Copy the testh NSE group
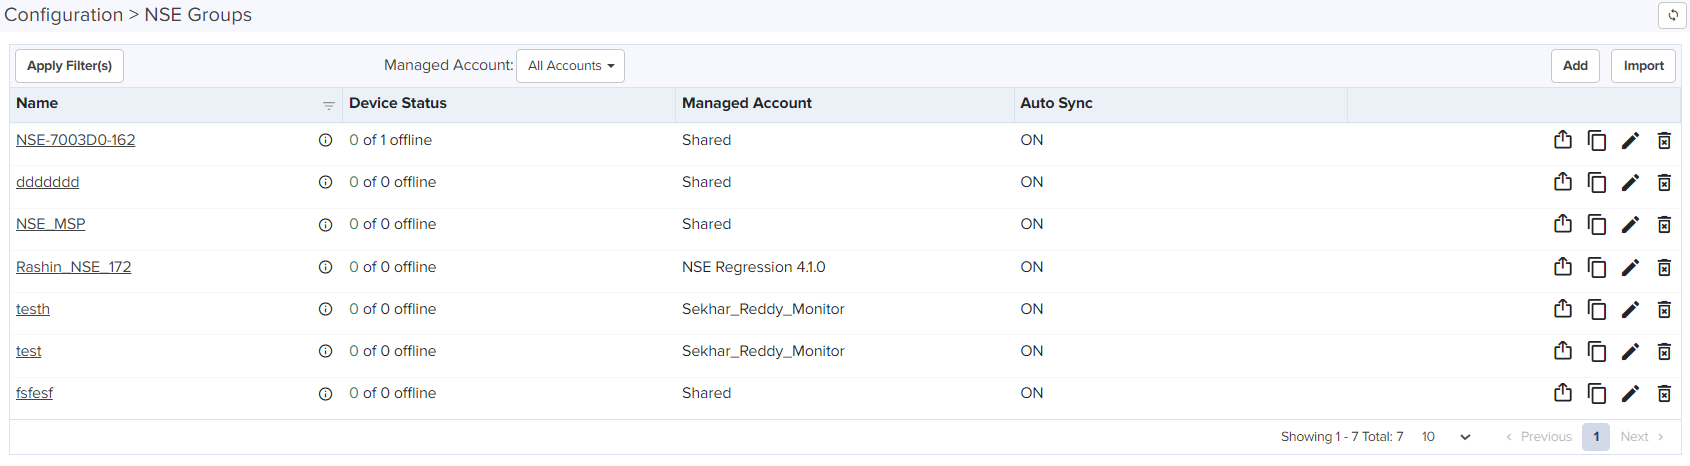 pyautogui.click(x=1597, y=309)
